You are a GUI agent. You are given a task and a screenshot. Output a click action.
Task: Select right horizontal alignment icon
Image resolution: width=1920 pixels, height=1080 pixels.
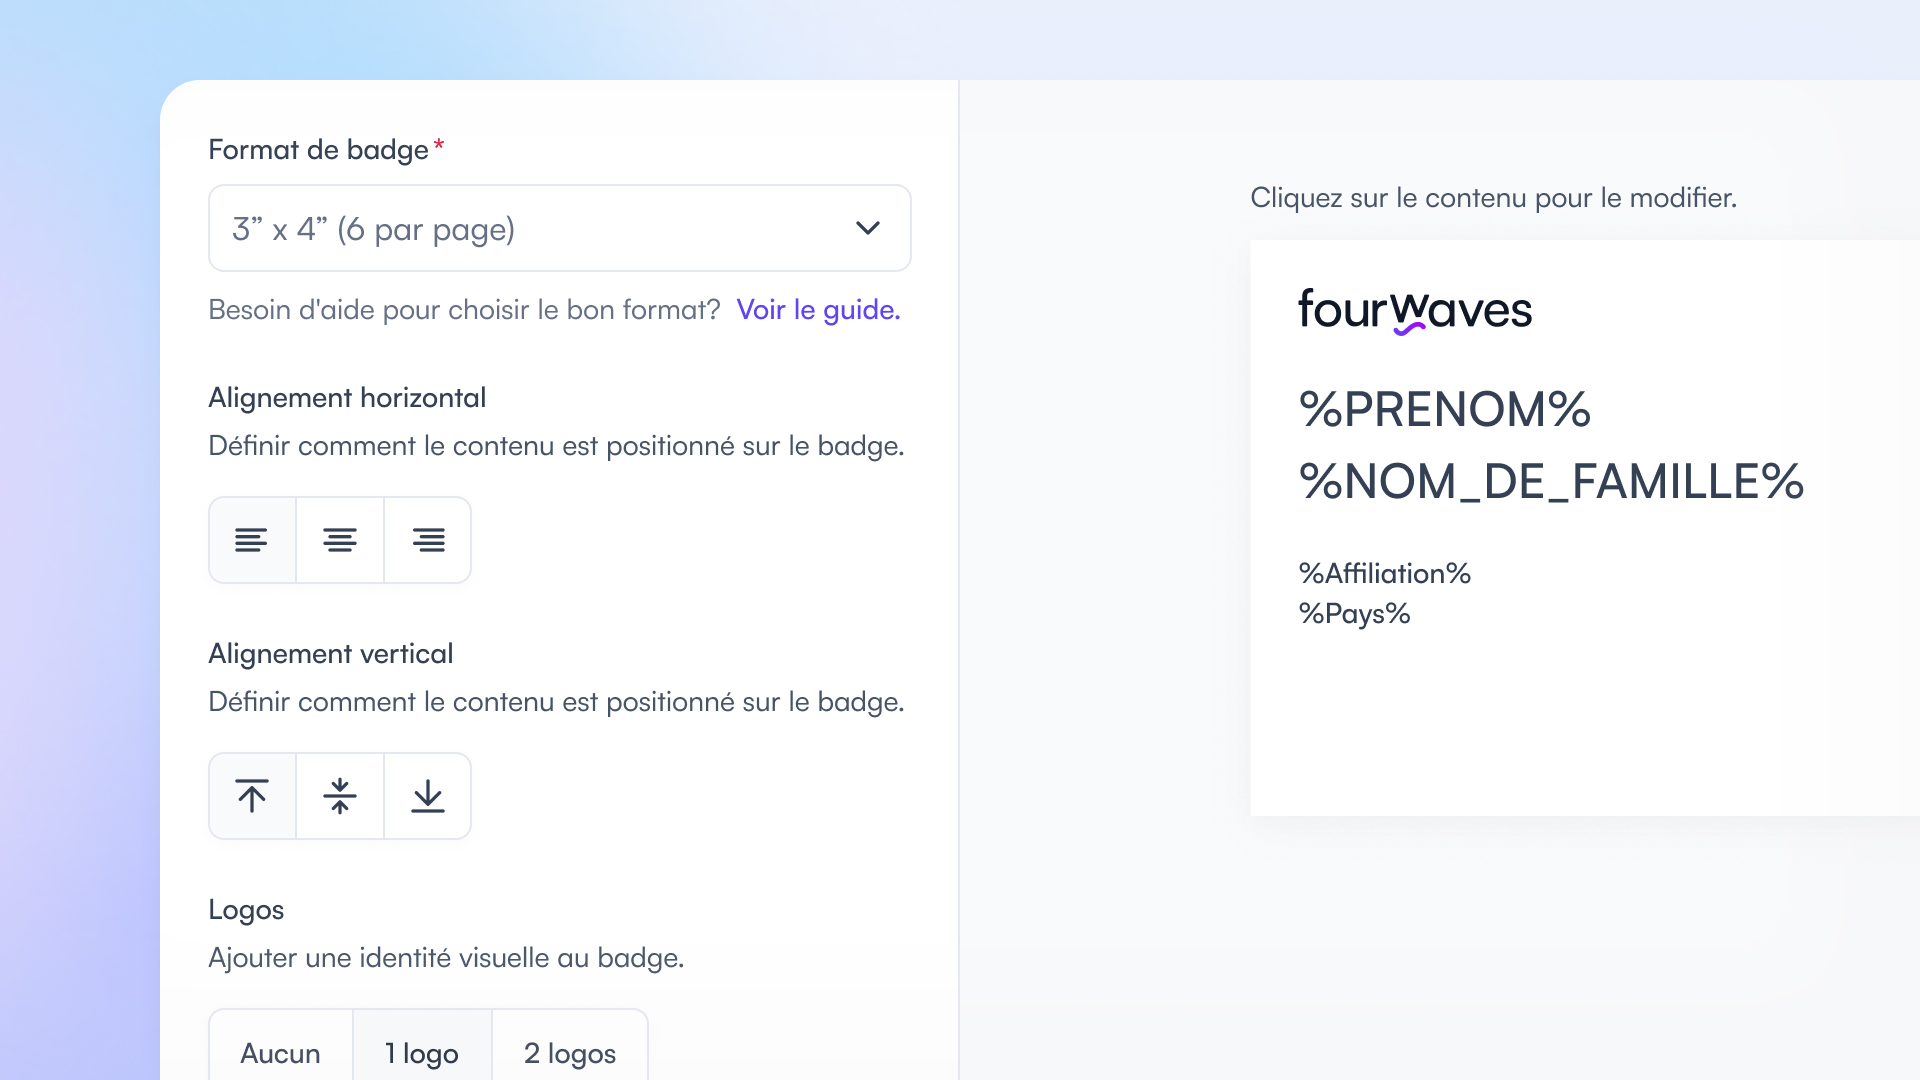[428, 540]
